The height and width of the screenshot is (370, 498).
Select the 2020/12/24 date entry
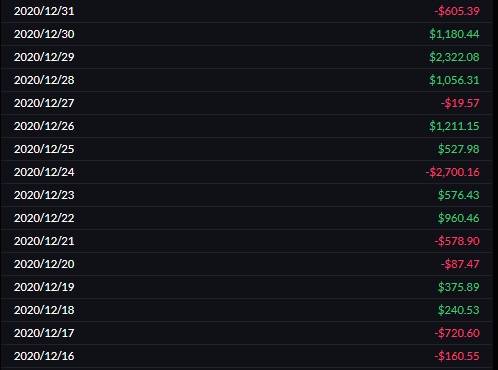(x=44, y=172)
